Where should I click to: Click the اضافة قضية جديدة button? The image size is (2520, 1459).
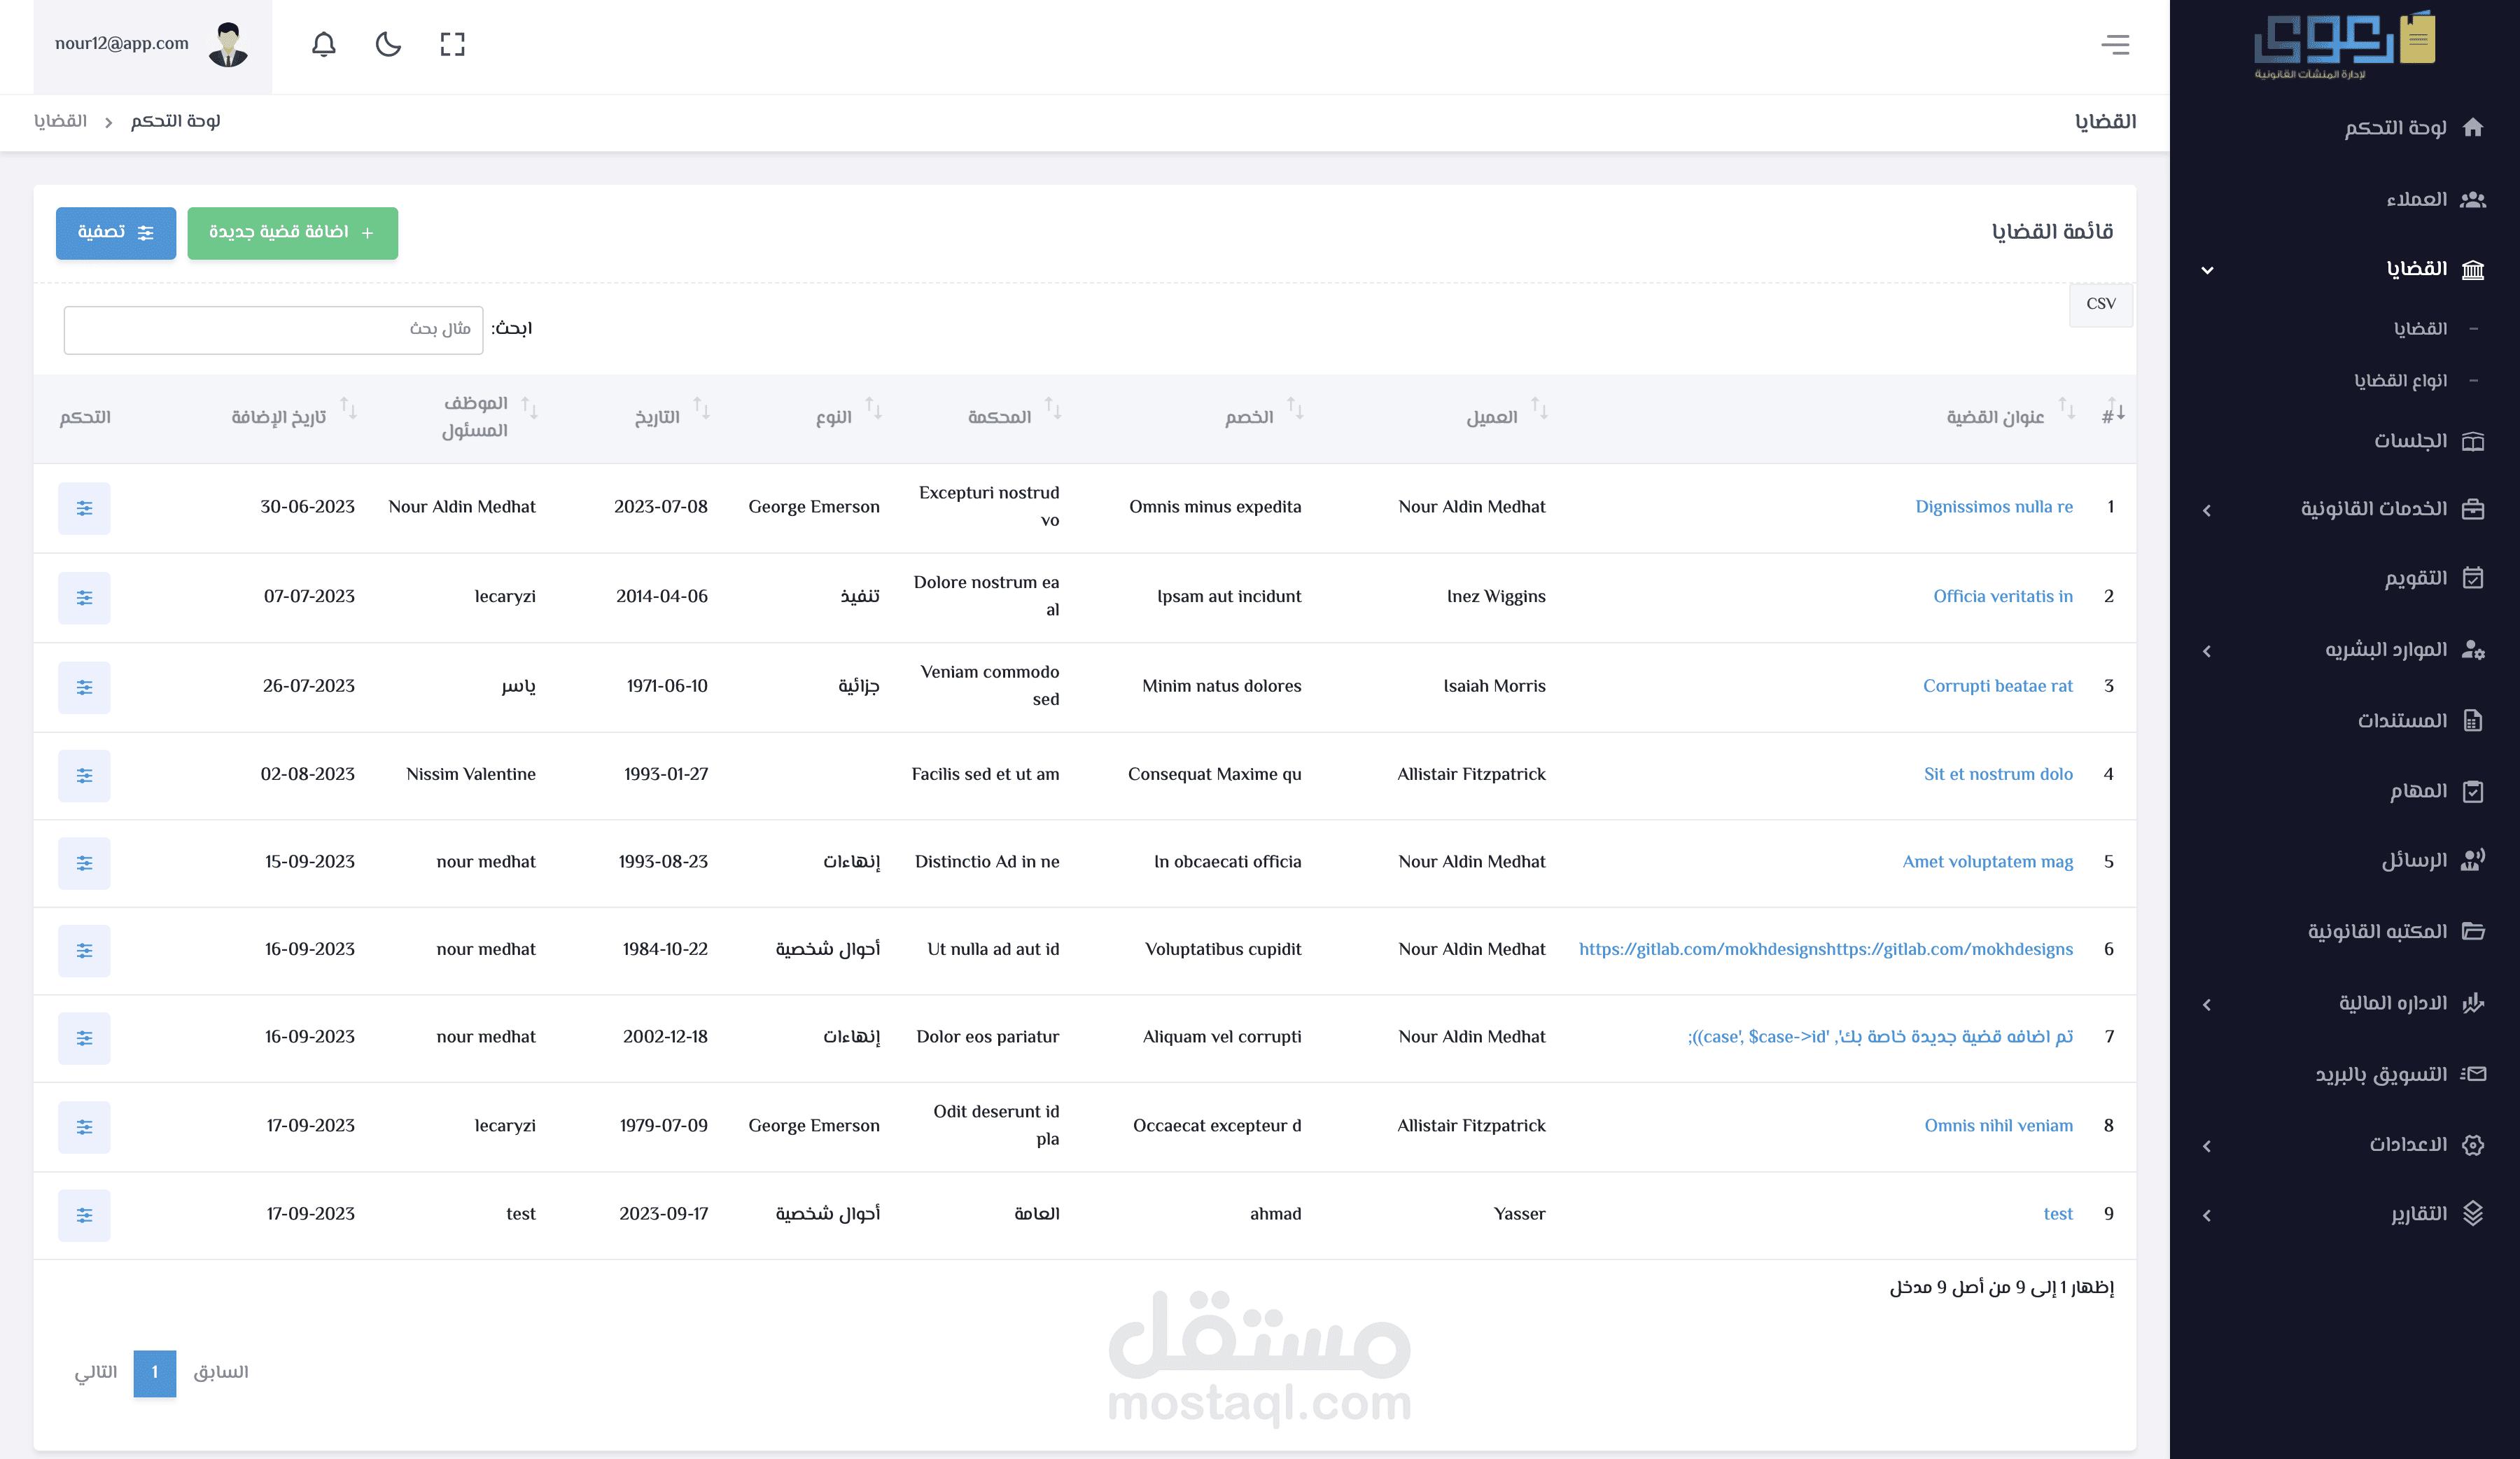coord(292,233)
